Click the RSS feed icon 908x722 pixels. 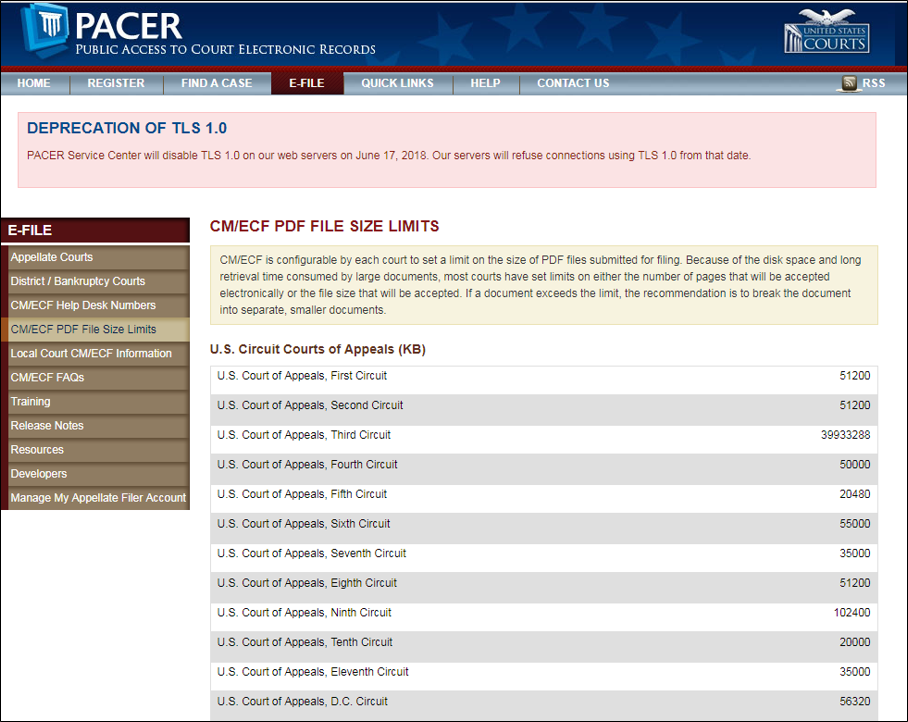point(848,83)
